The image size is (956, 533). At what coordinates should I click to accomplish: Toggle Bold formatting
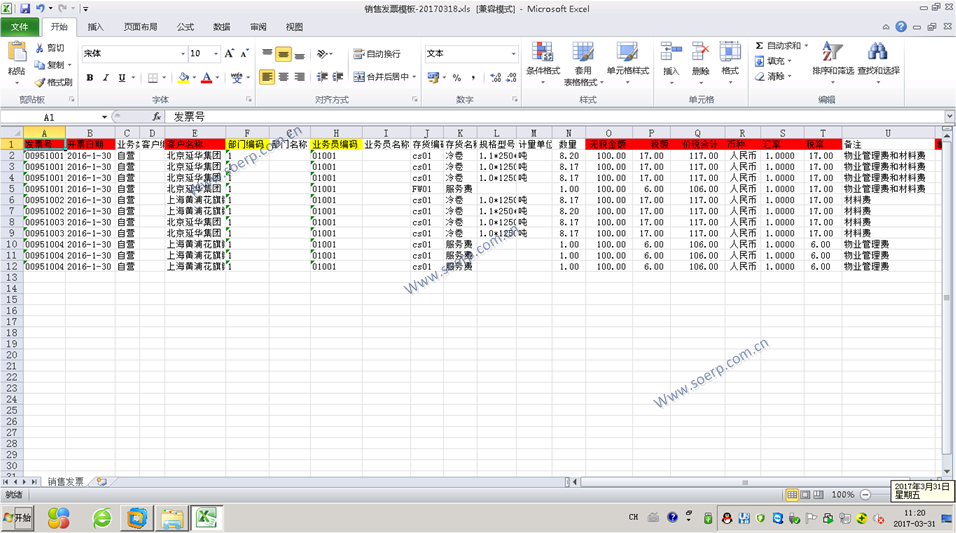90,77
